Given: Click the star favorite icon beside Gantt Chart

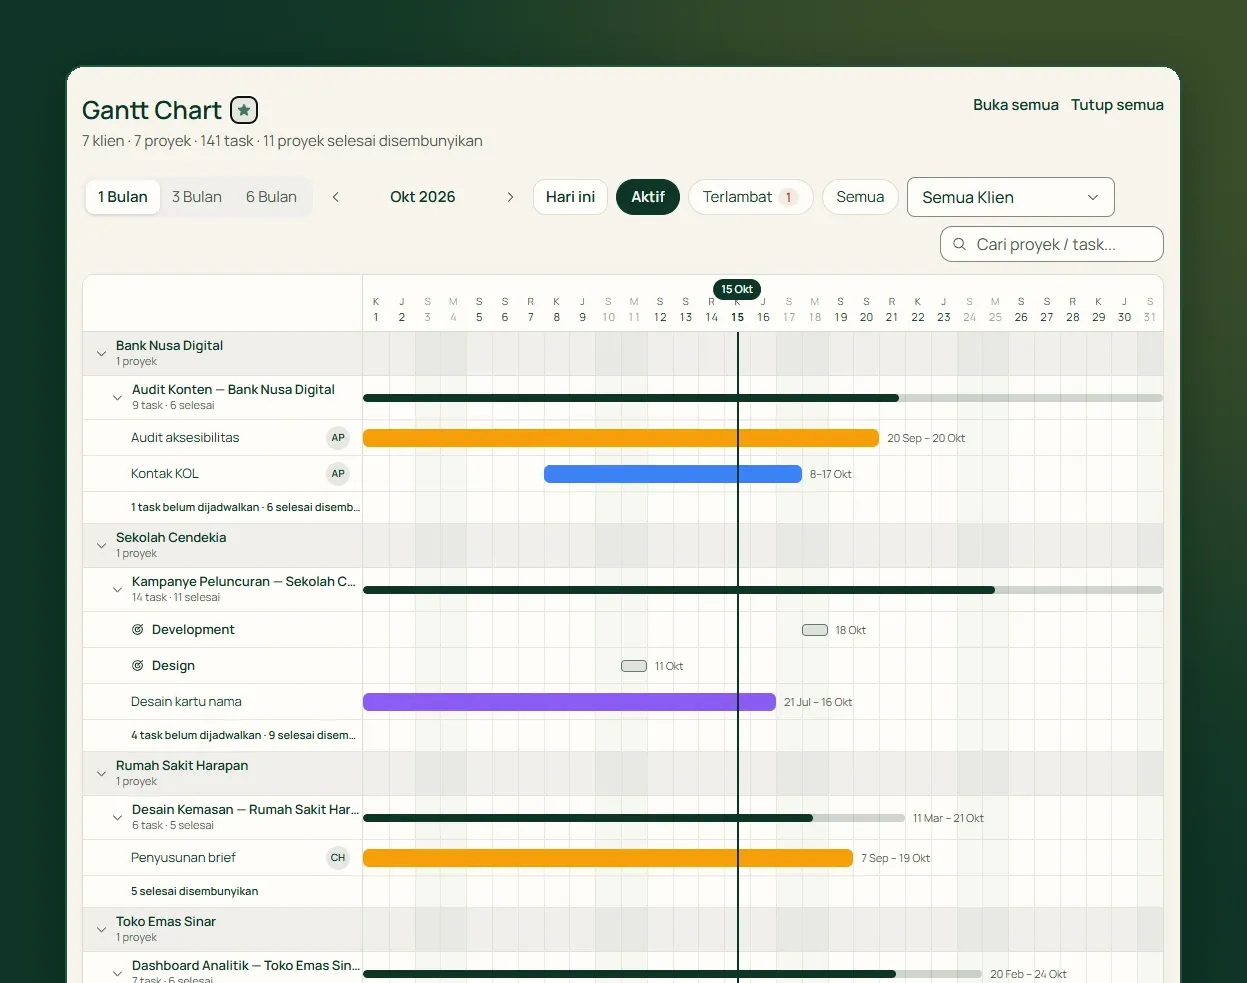Looking at the screenshot, I should [x=244, y=110].
